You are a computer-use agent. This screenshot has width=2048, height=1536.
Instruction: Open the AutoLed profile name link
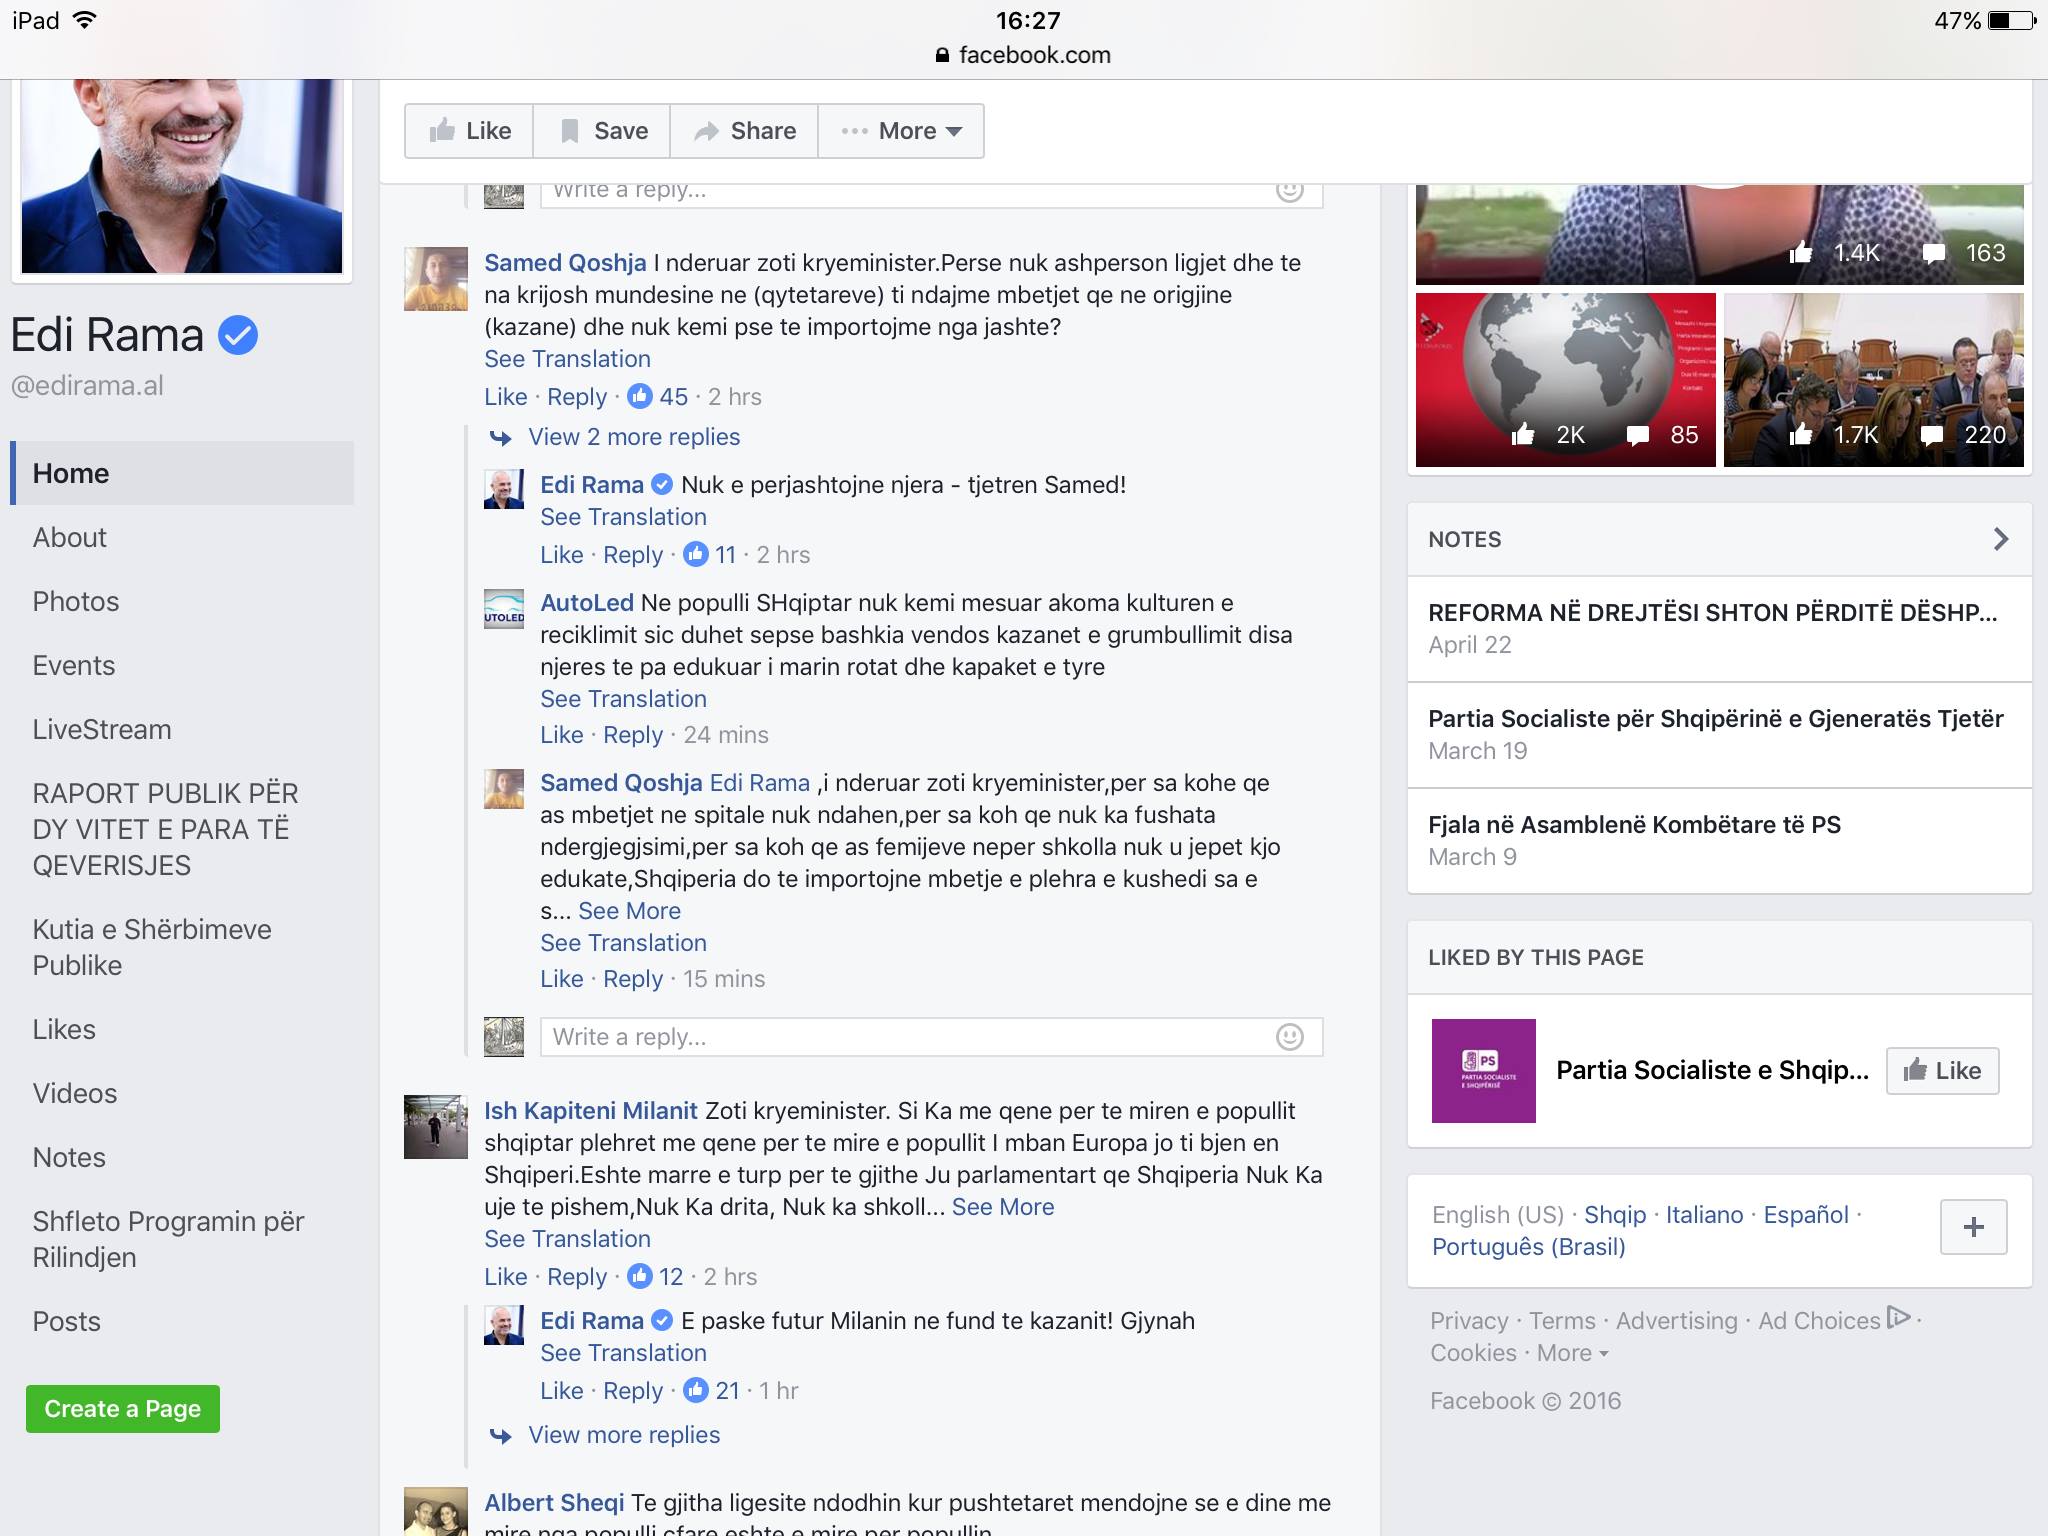(x=586, y=603)
